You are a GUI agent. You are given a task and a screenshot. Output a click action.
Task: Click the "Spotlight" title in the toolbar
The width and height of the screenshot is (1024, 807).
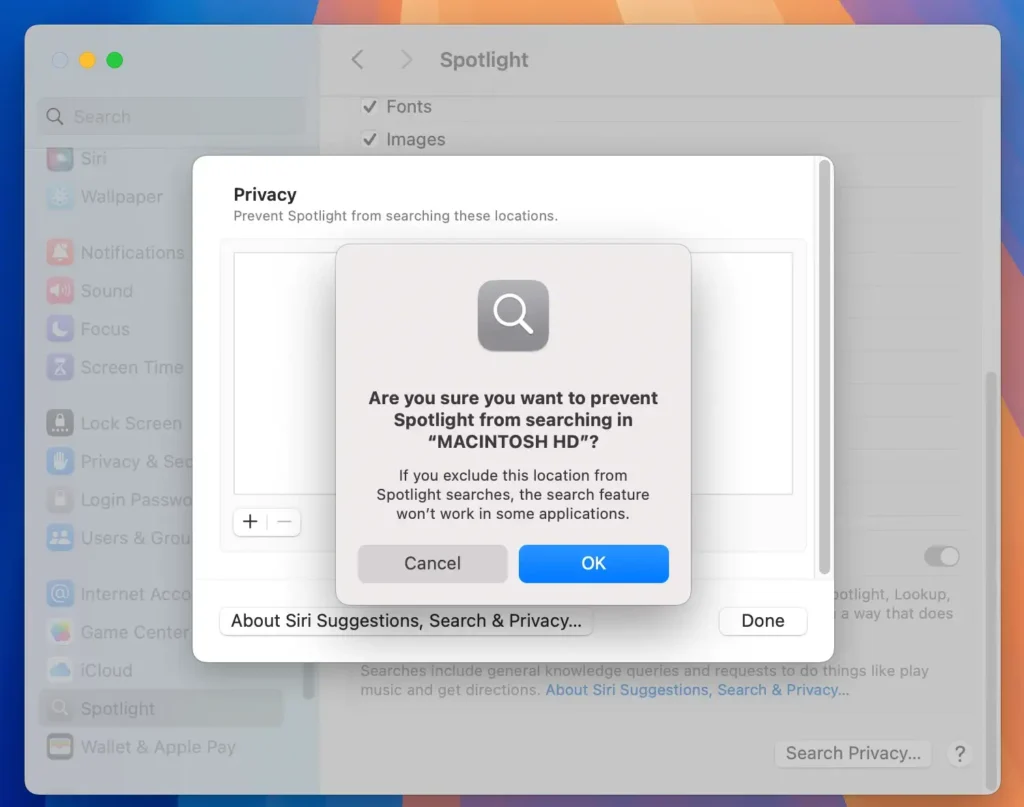484,60
